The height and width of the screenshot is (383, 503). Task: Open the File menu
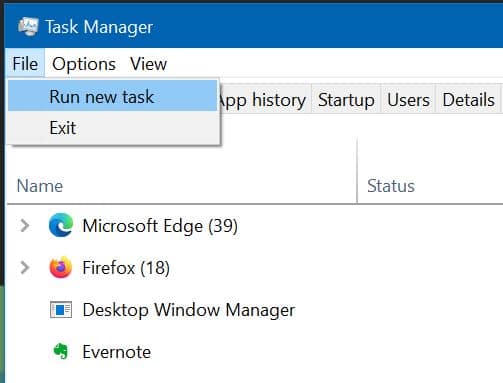25,63
